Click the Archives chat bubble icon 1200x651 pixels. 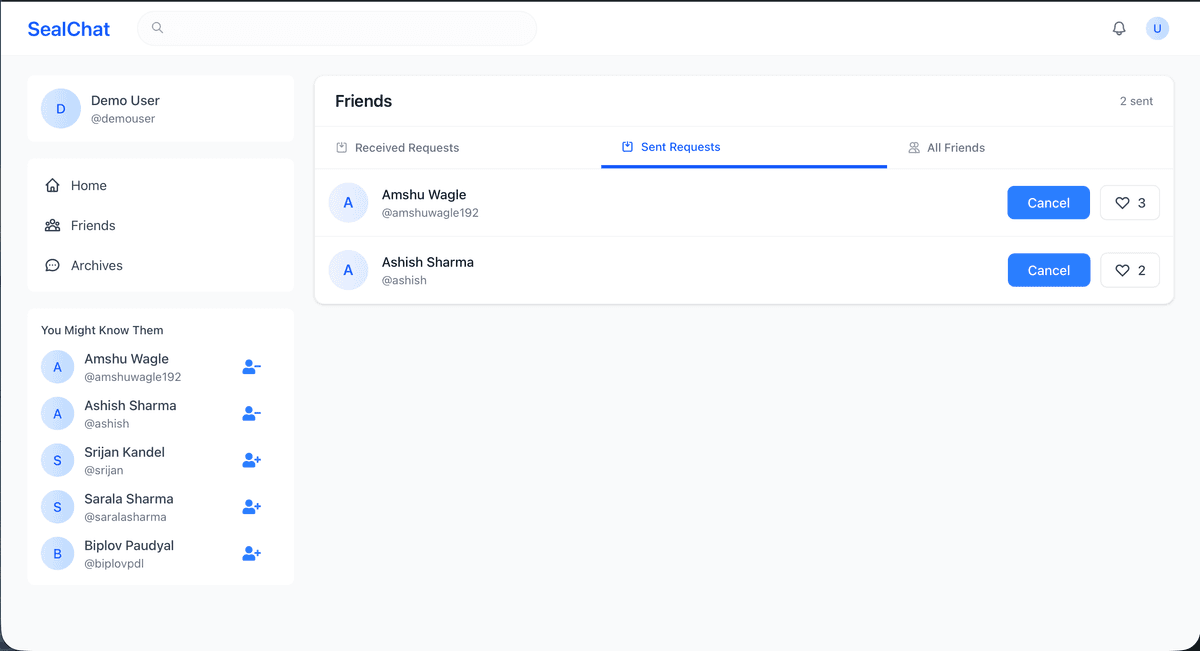coord(53,266)
